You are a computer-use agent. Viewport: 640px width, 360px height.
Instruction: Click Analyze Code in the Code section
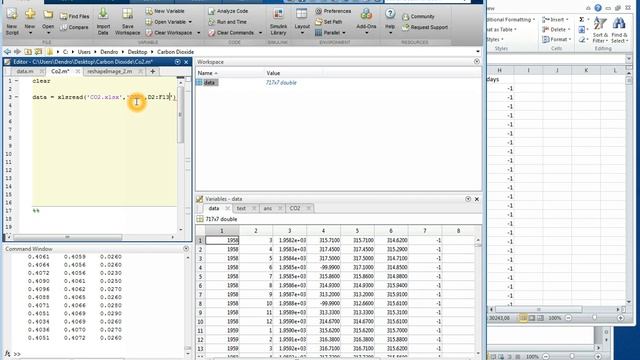tap(228, 11)
